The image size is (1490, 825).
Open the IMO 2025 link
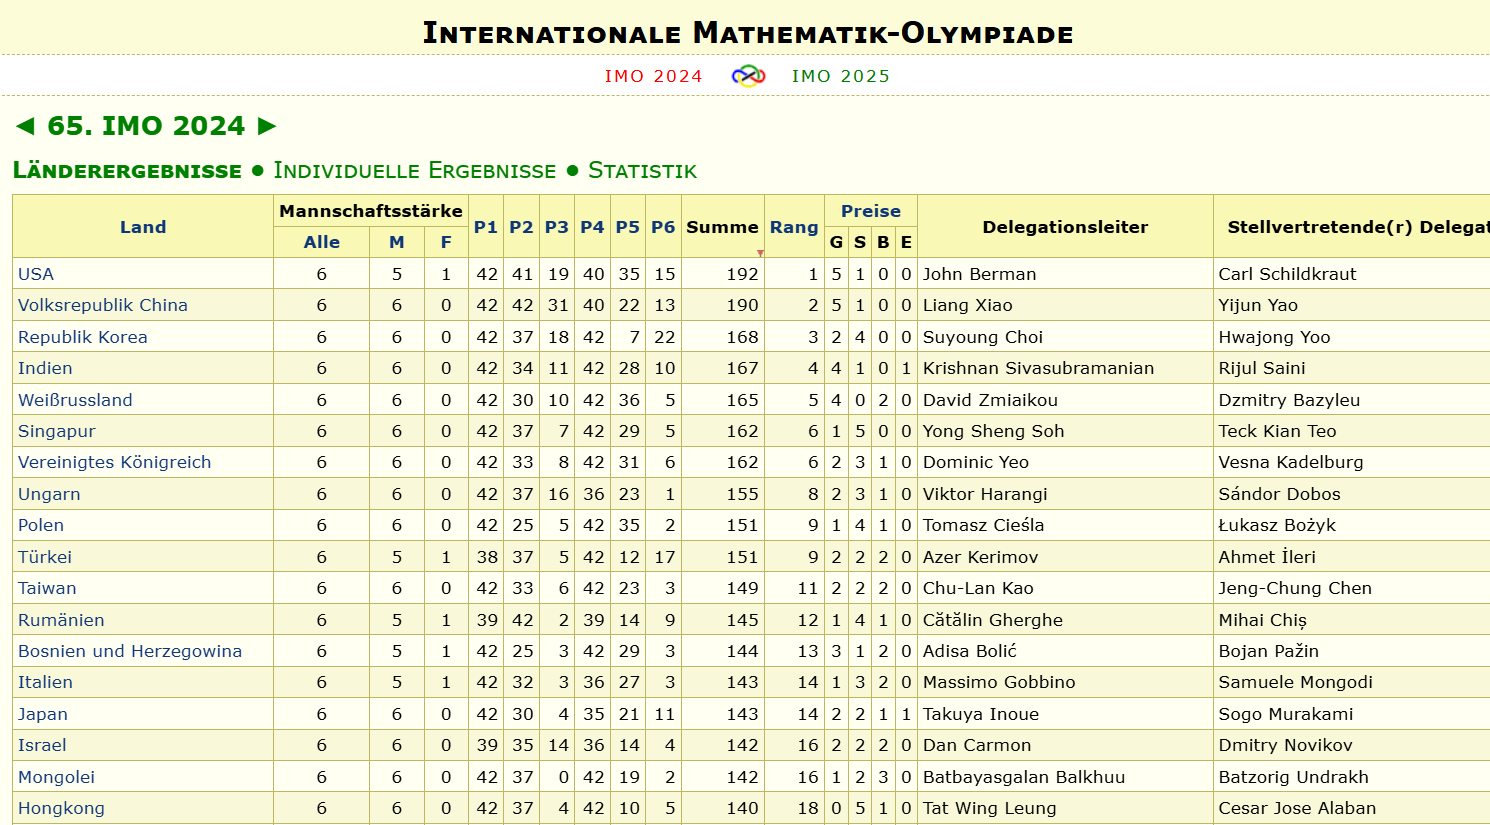[841, 76]
